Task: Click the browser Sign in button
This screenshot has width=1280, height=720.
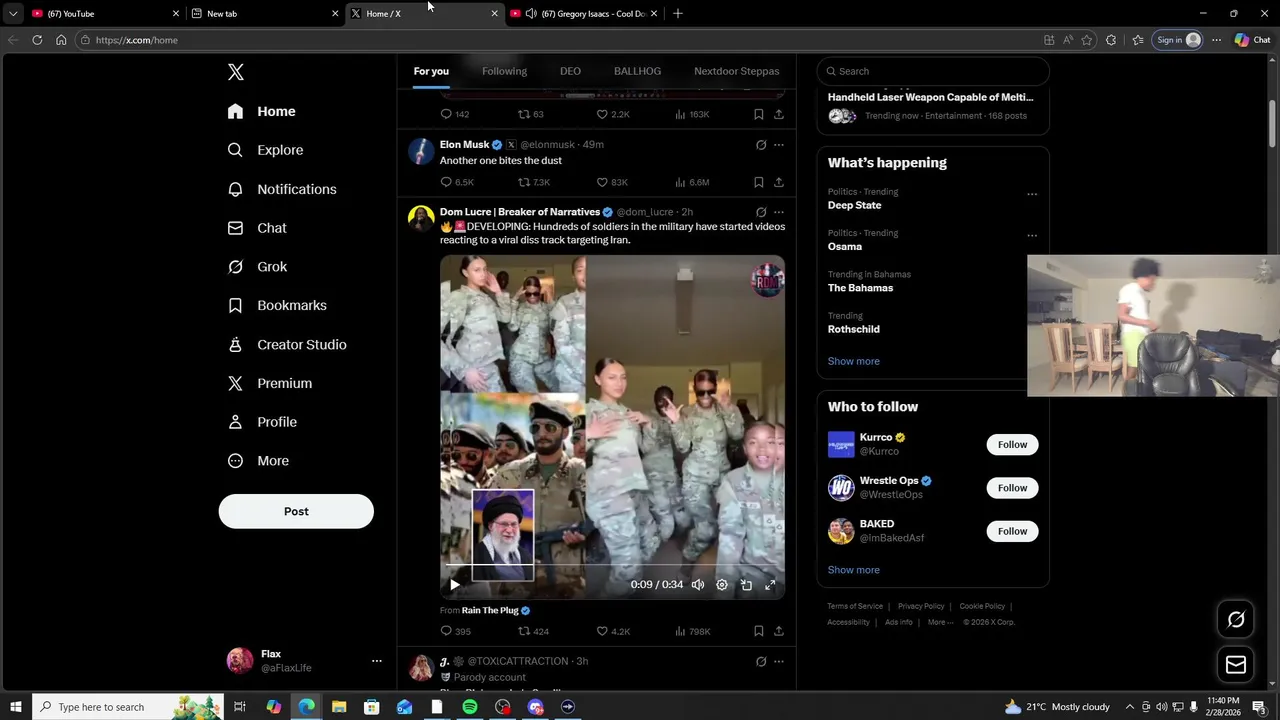Action: [x=1178, y=40]
